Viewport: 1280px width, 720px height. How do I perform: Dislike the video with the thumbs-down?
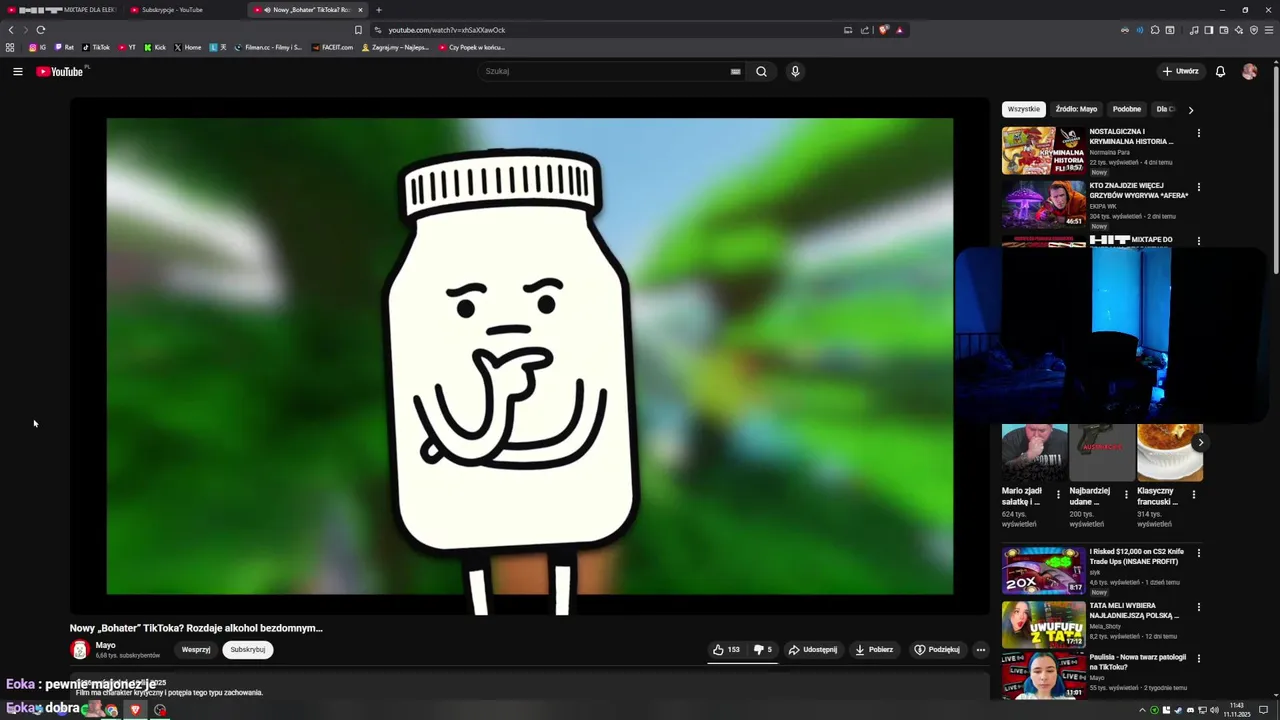coord(763,650)
